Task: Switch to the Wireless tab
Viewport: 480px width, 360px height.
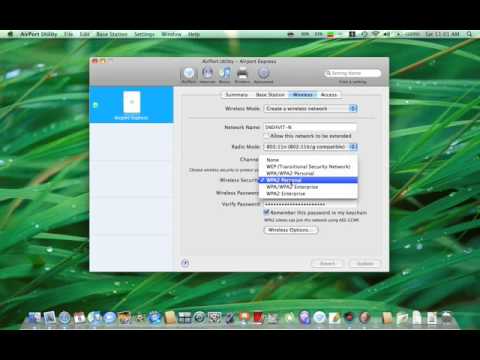Action: tap(303, 95)
